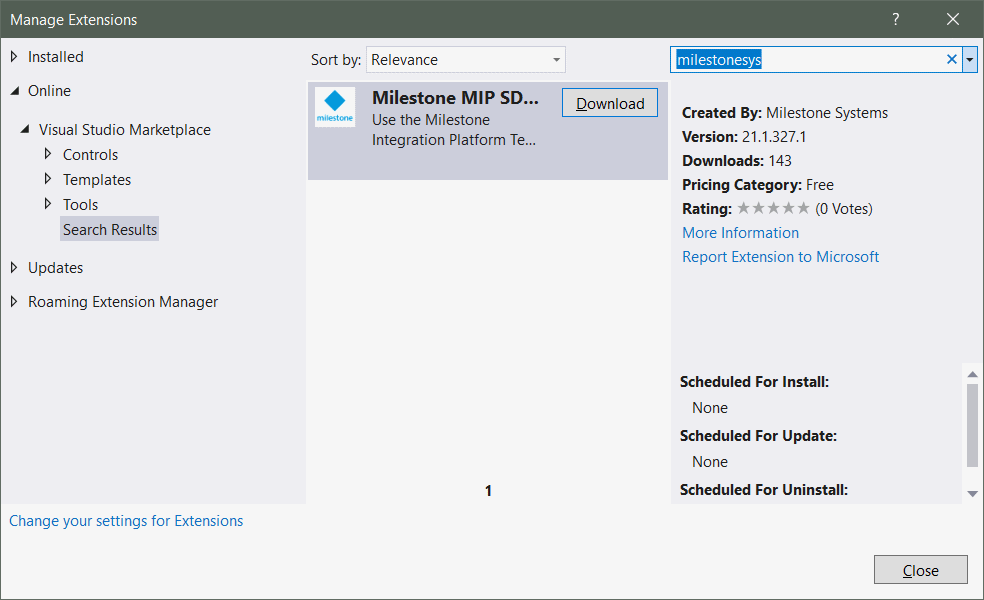Screen dimensions: 984x600
Task: Select Search Results in the tree
Action: (110, 230)
